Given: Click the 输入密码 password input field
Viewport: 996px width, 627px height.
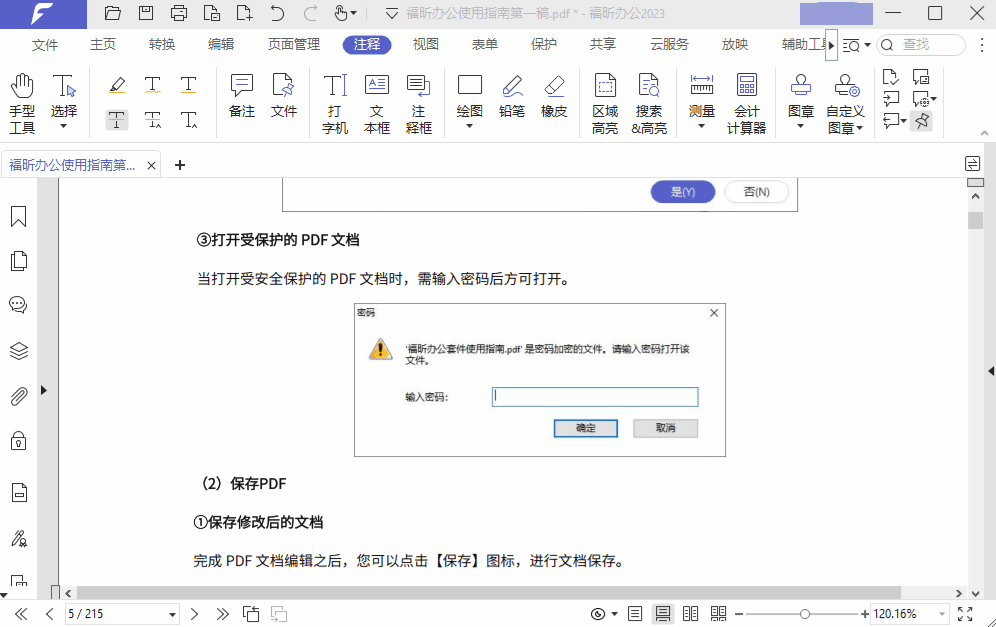Looking at the screenshot, I should point(595,396).
